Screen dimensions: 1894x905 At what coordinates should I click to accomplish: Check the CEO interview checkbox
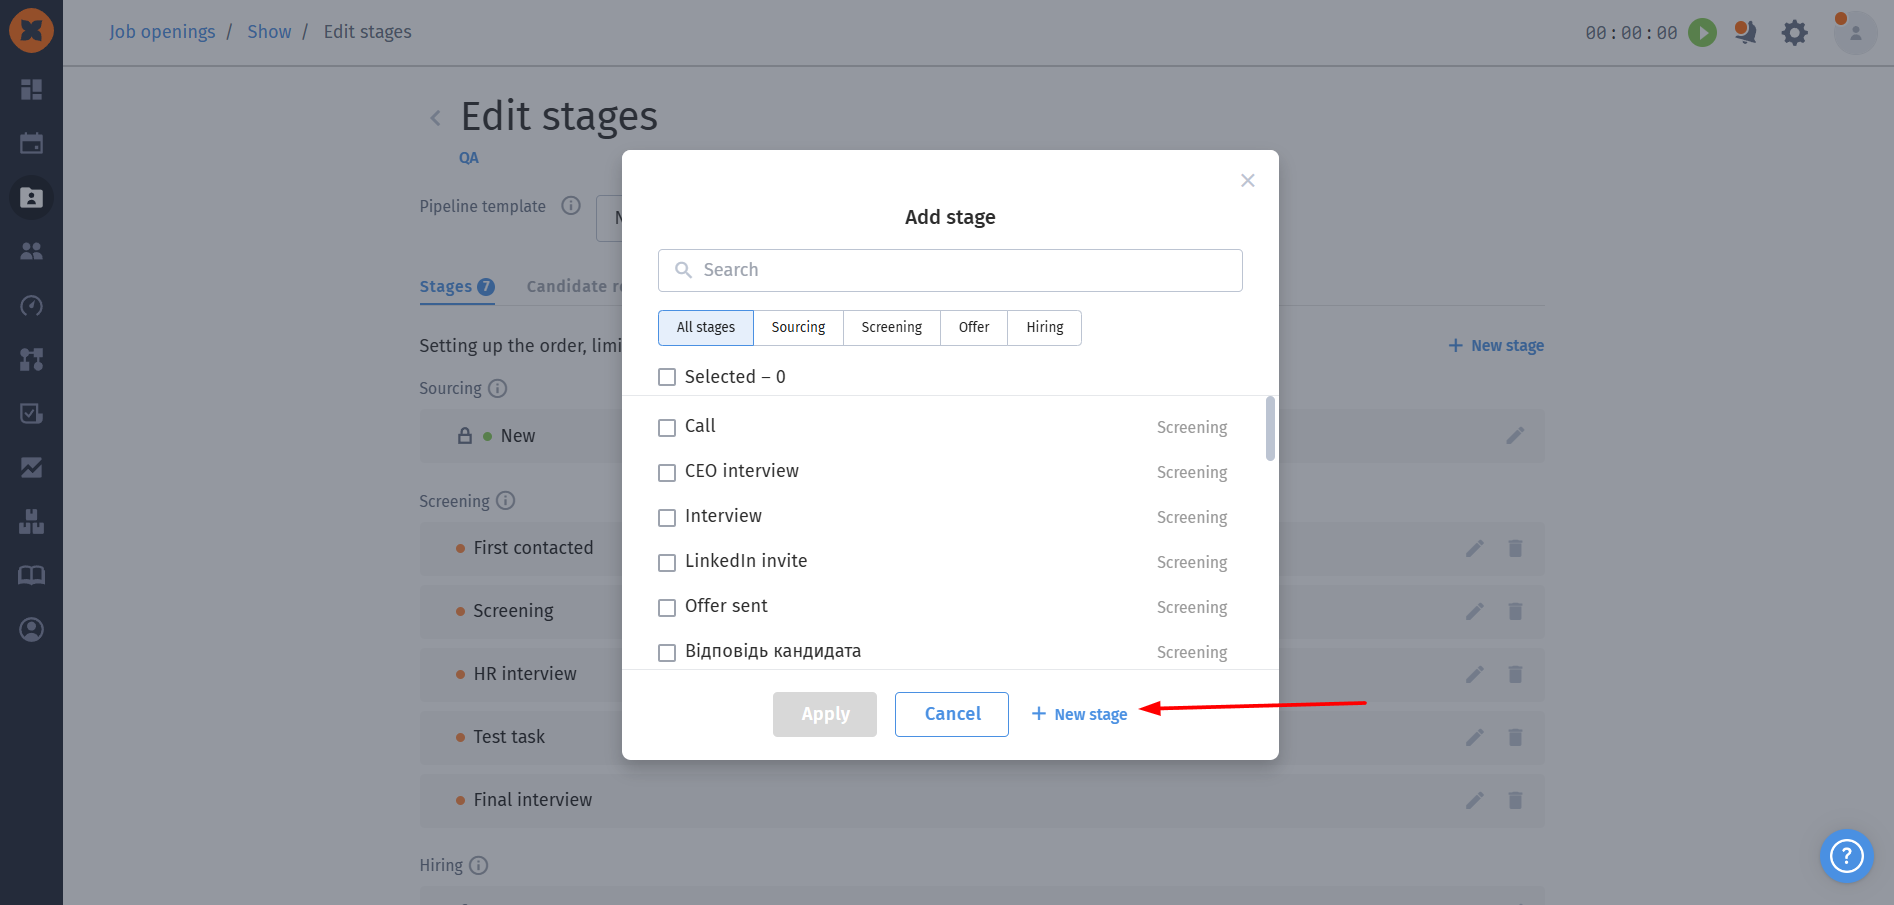[x=667, y=473]
